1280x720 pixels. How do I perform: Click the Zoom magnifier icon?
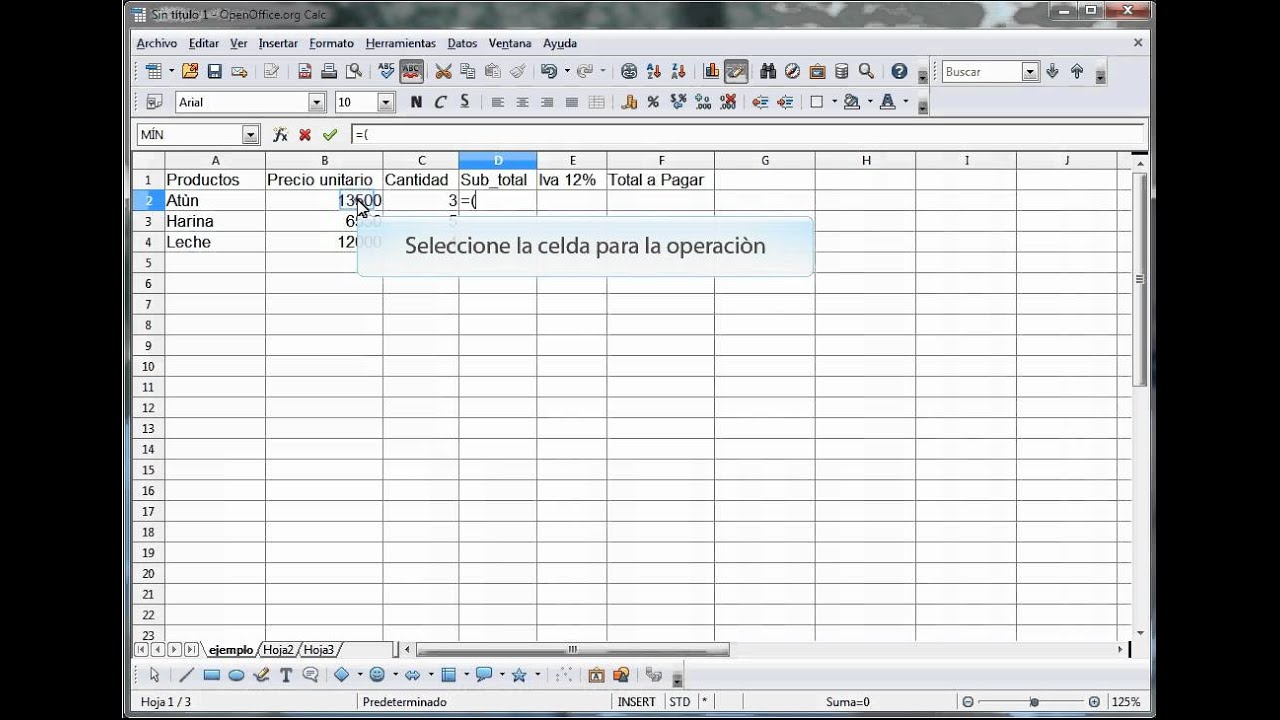866,71
